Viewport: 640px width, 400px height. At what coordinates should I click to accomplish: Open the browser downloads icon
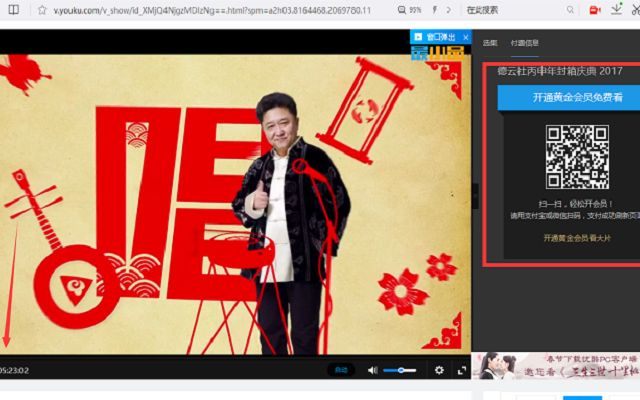point(616,9)
